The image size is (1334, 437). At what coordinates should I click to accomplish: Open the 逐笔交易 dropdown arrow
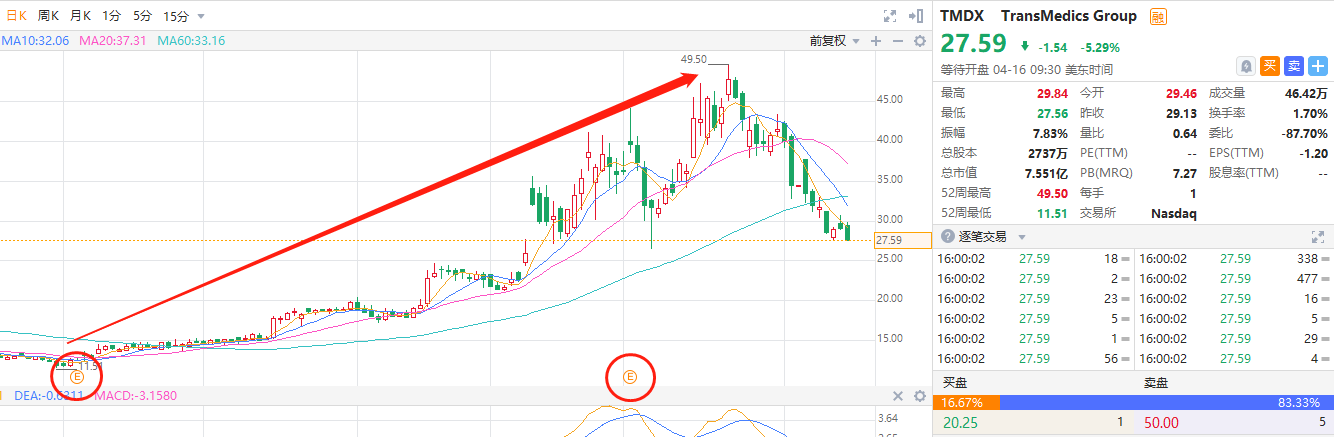pyautogui.click(x=1022, y=237)
